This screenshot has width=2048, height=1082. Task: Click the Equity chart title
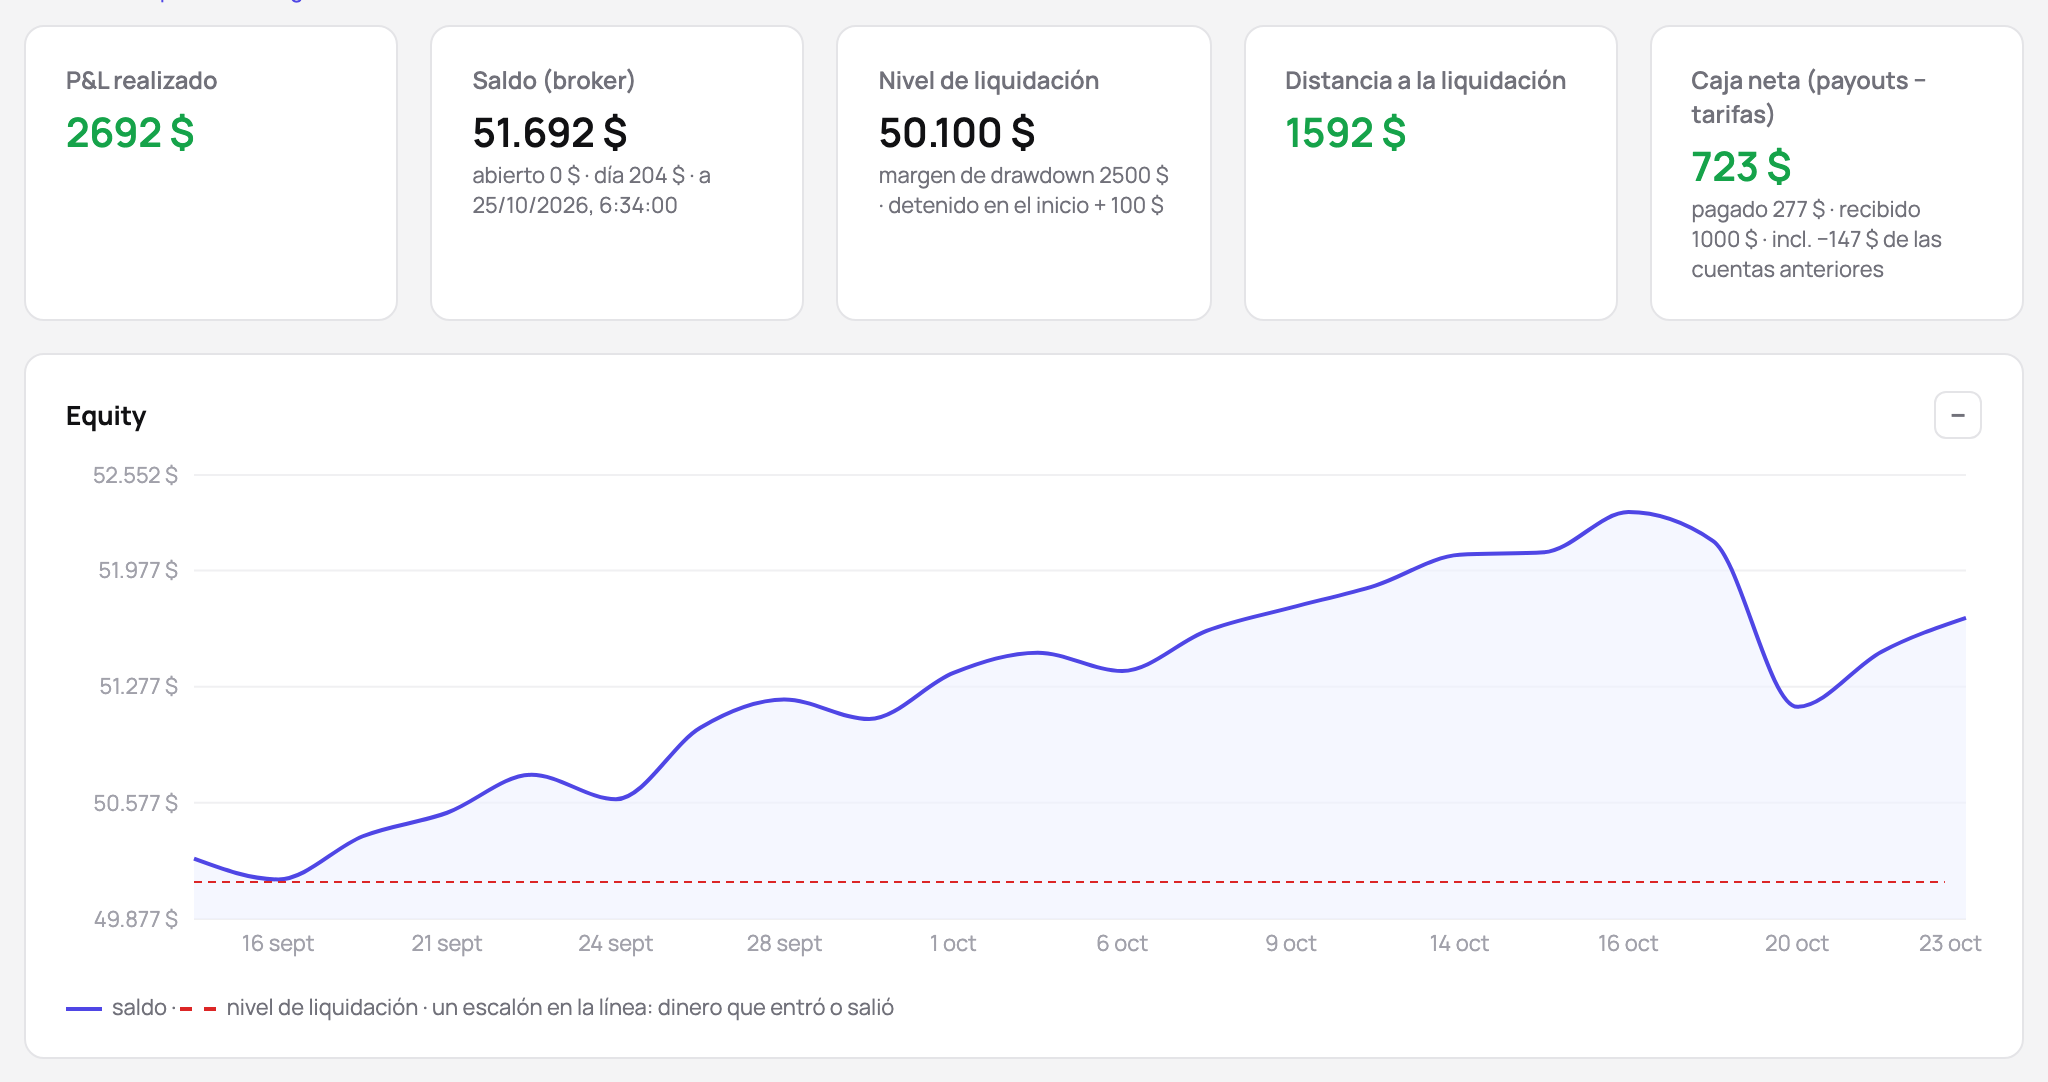106,416
